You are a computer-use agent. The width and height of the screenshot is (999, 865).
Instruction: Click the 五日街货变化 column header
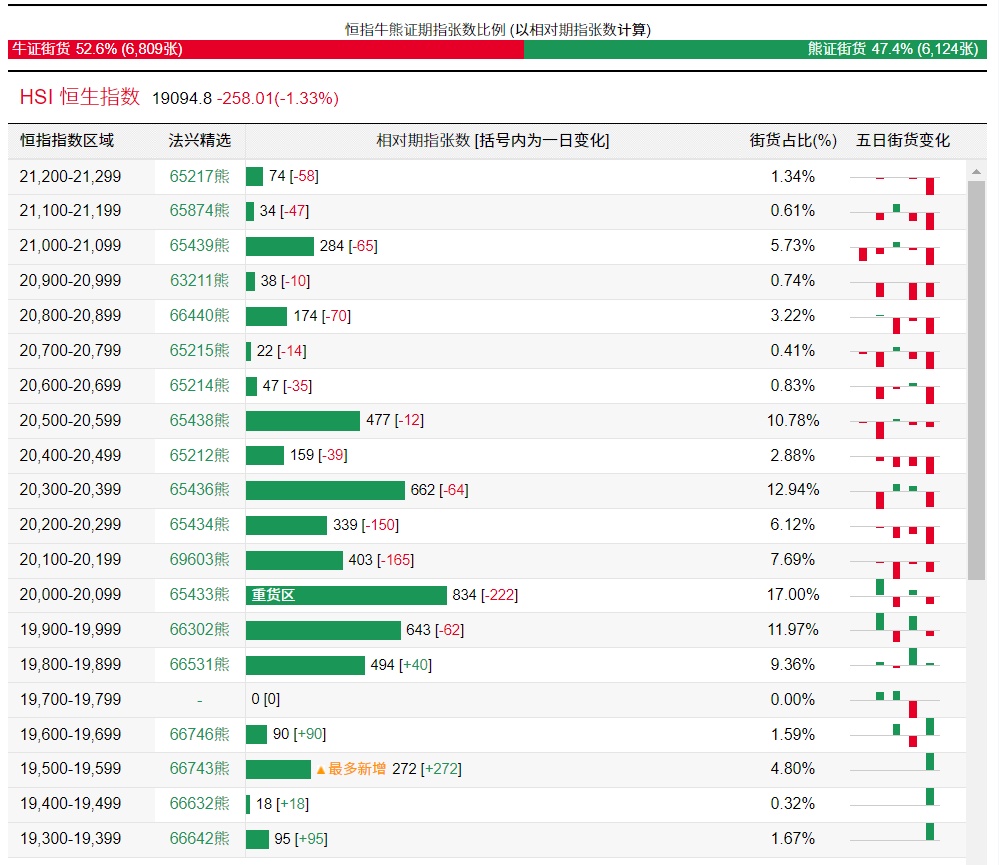pos(903,141)
